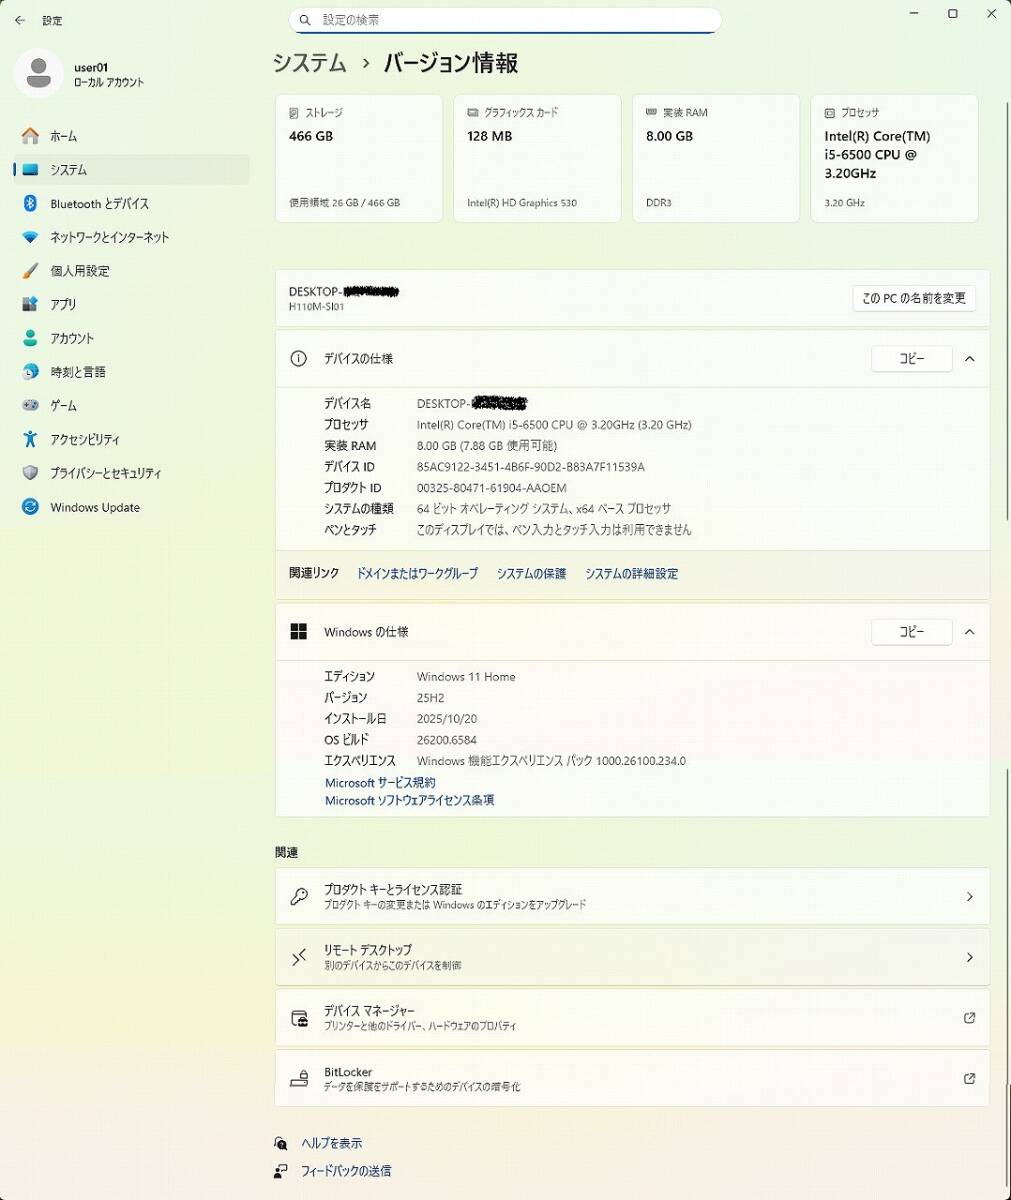Open the グラフィックス カード 128 MB card

537,158
